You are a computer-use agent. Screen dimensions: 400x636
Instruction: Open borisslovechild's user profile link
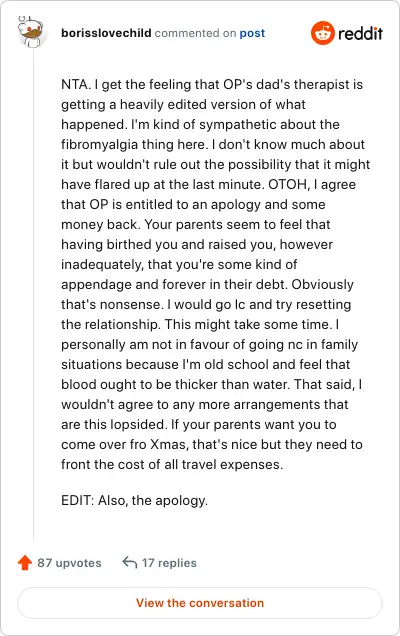point(106,33)
